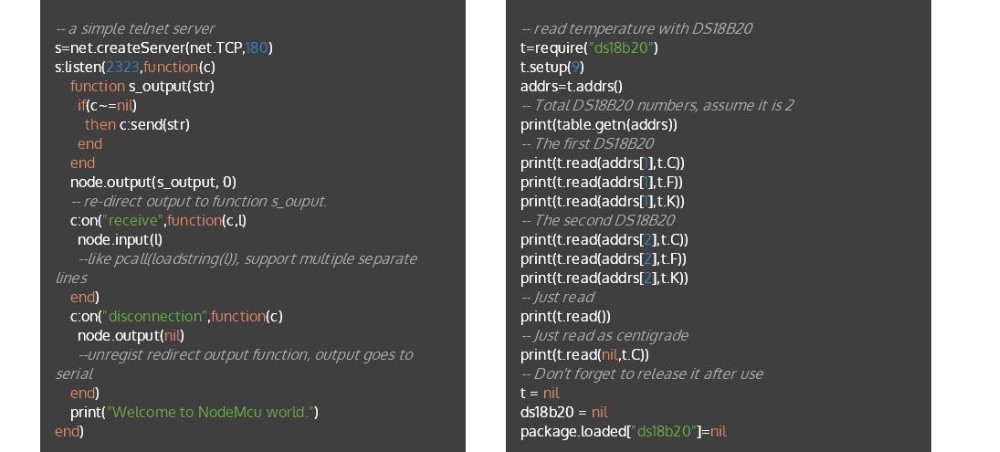Screen dimensions: 1000x452
Task: Click the node.output(s_output, 0) line
Action: (x=153, y=182)
